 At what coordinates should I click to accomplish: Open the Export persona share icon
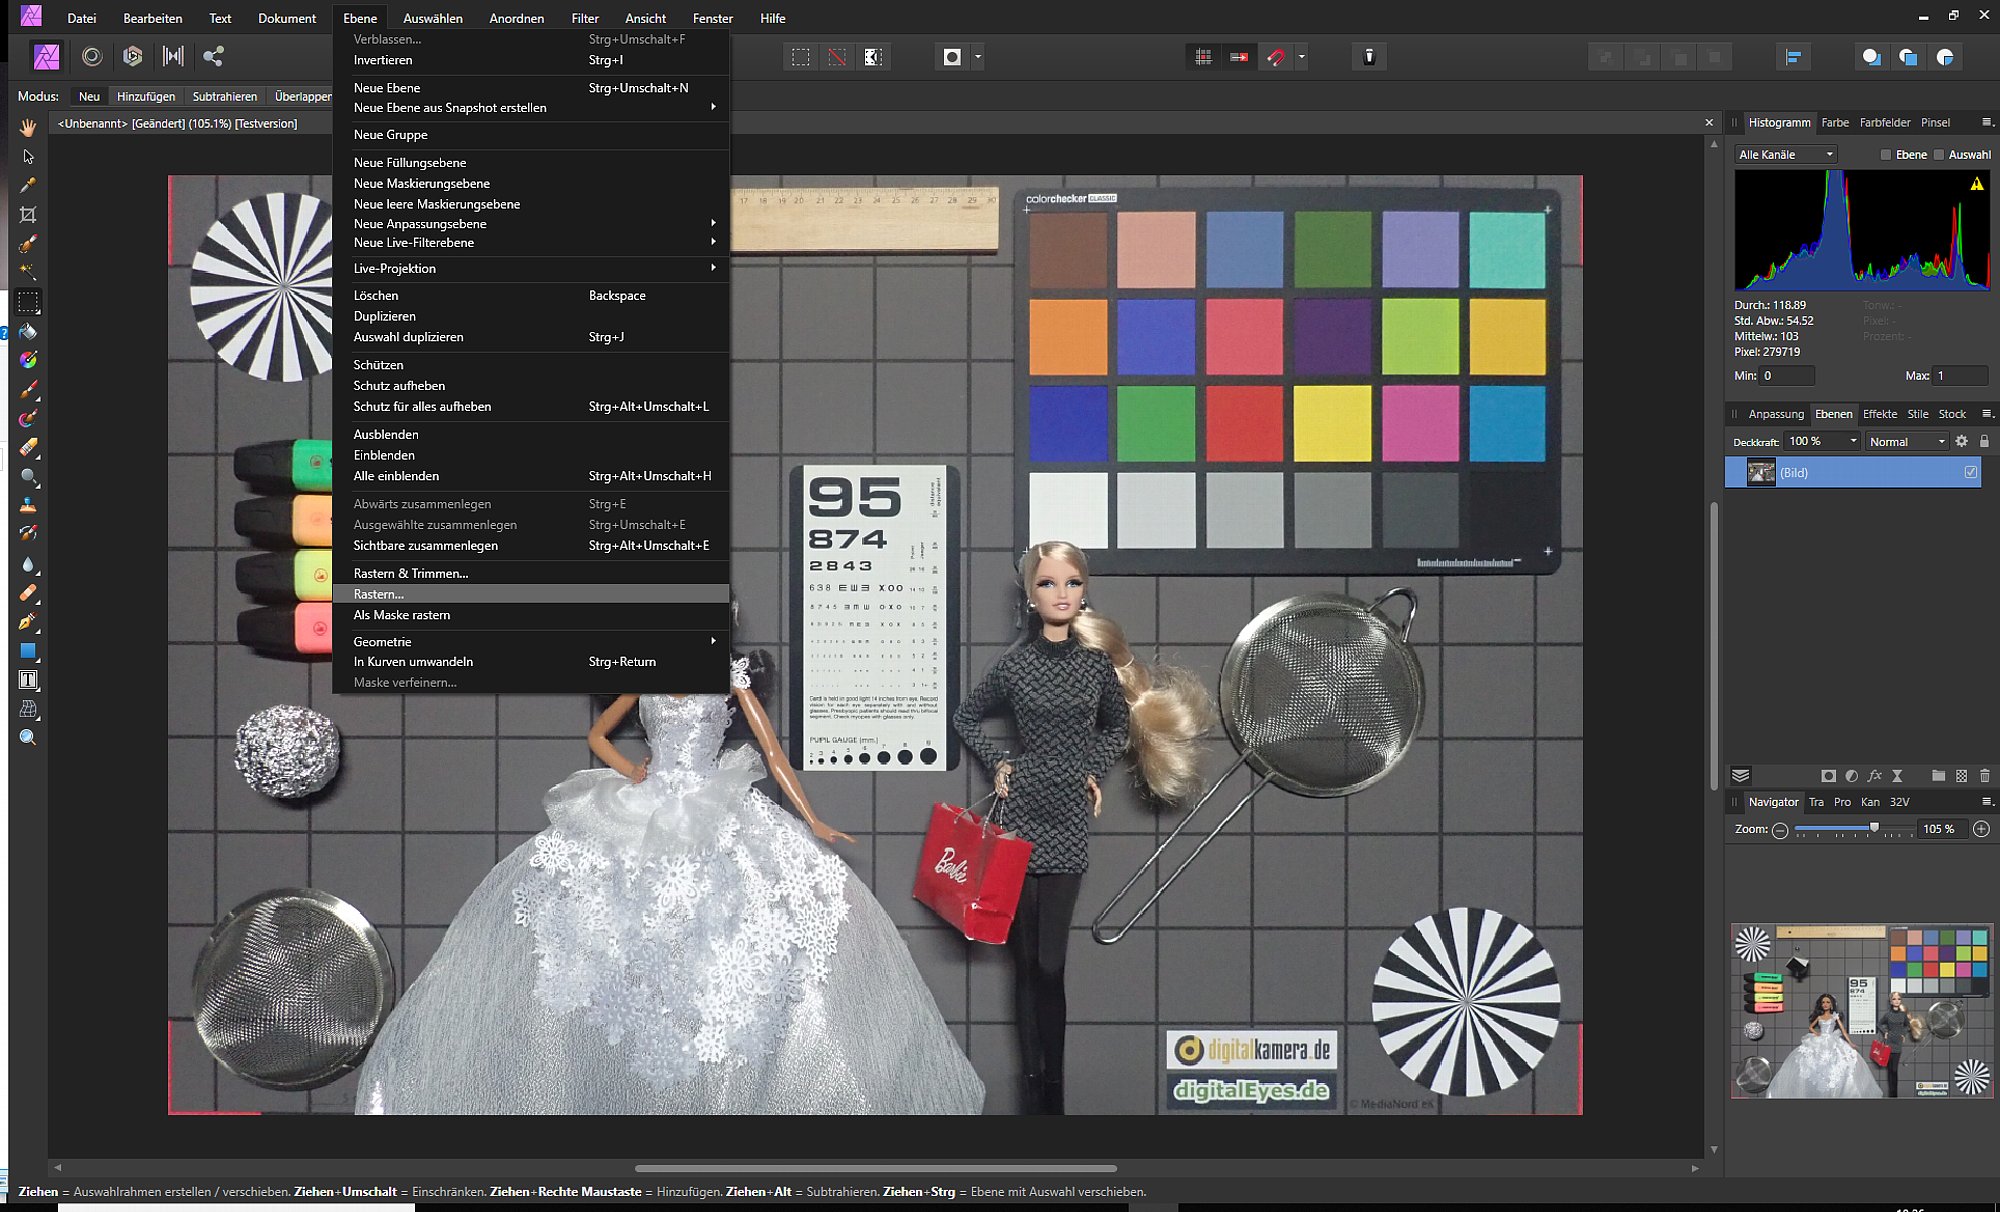pyautogui.click(x=213, y=57)
